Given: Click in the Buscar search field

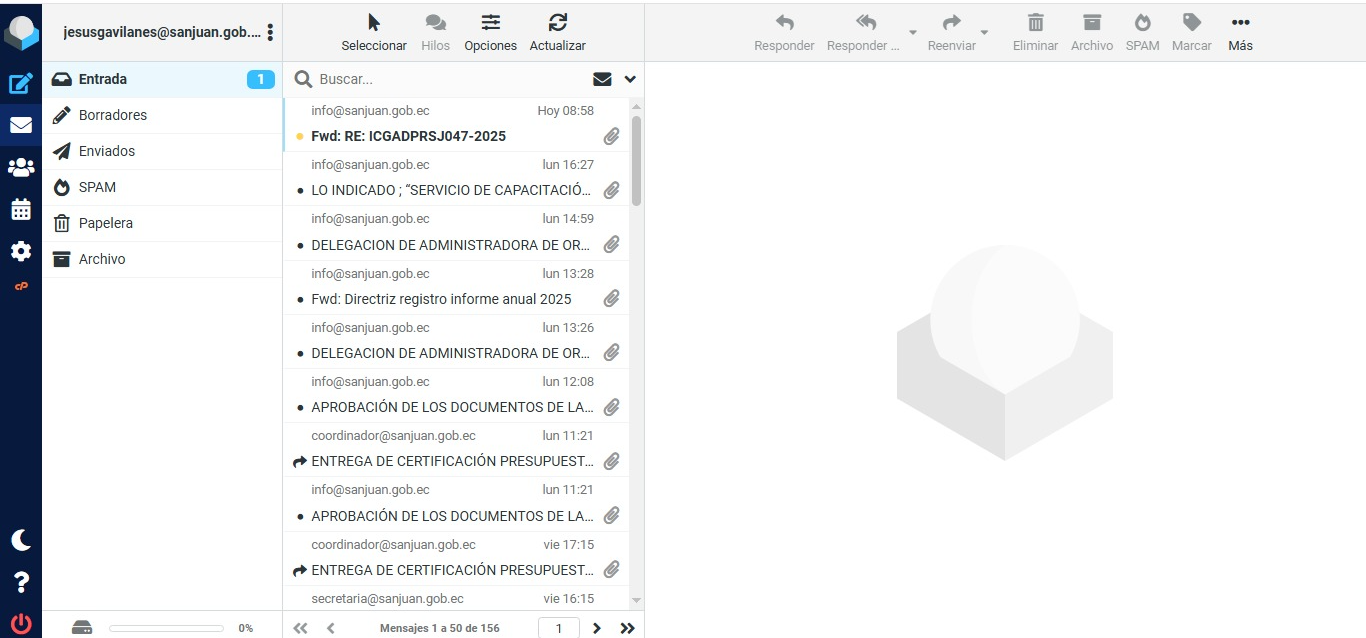Looking at the screenshot, I should click(x=450, y=79).
